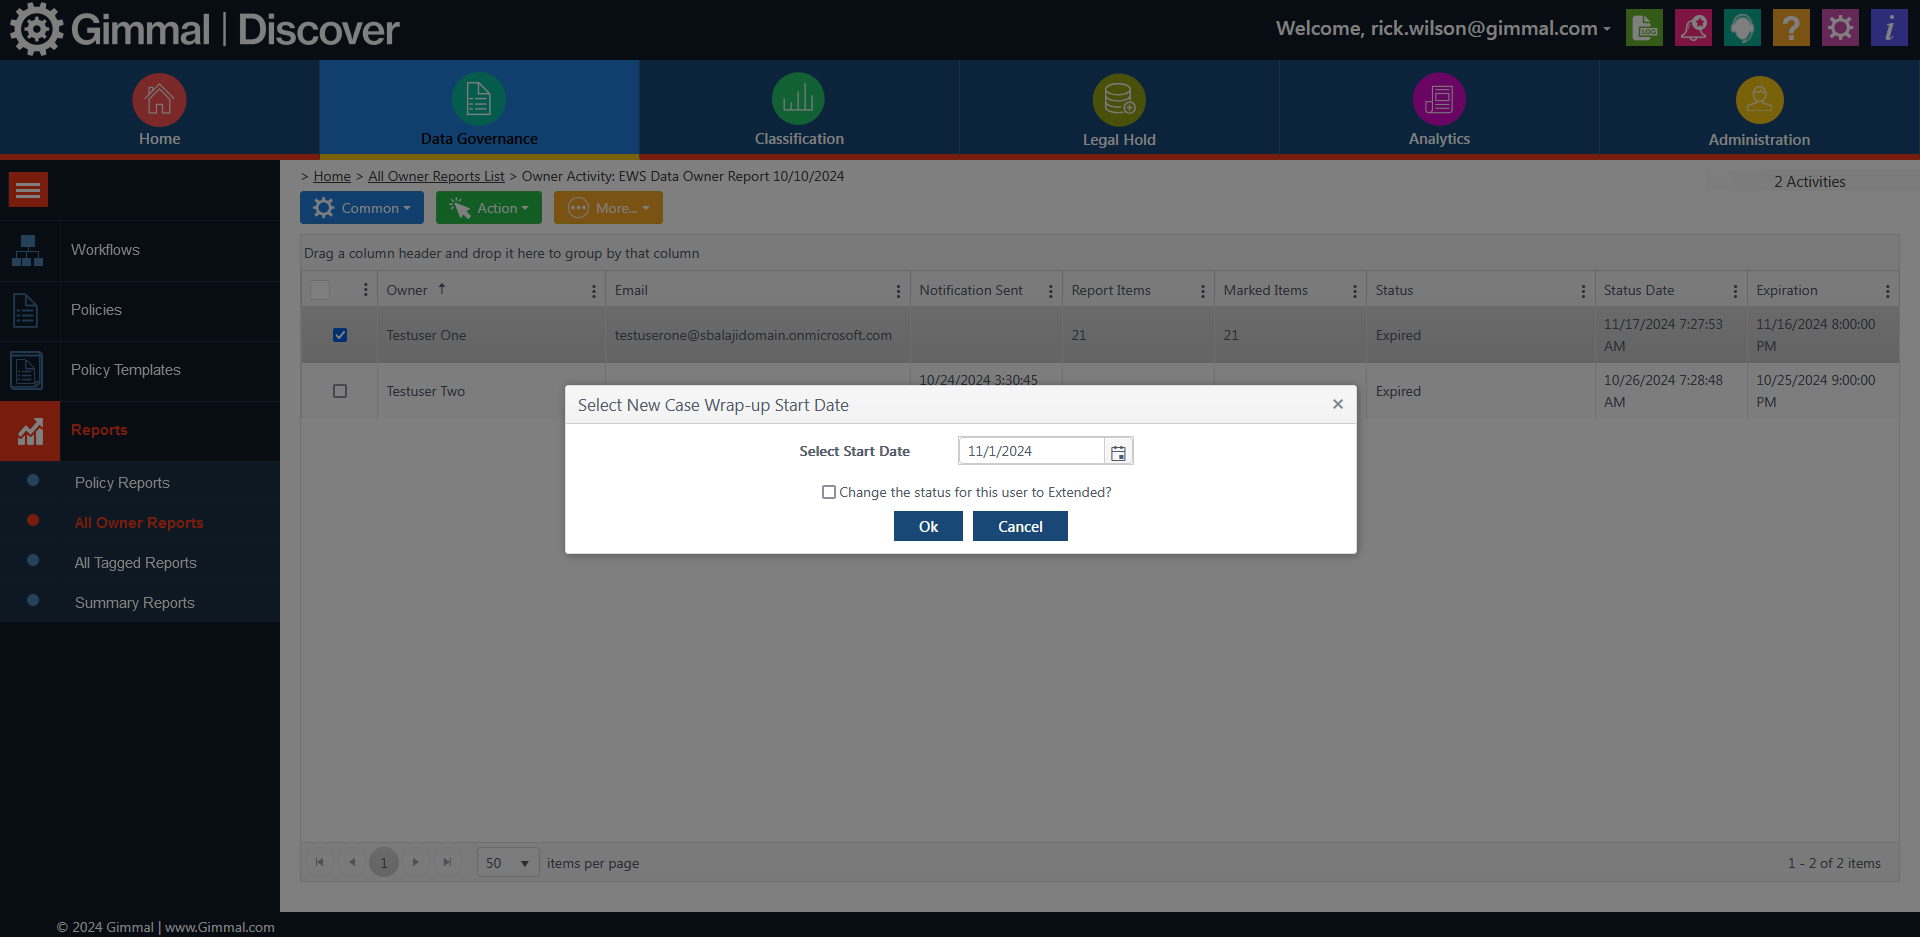Click Ok in the wrap-up date dialog
The height and width of the screenshot is (937, 1920).
pos(927,526)
